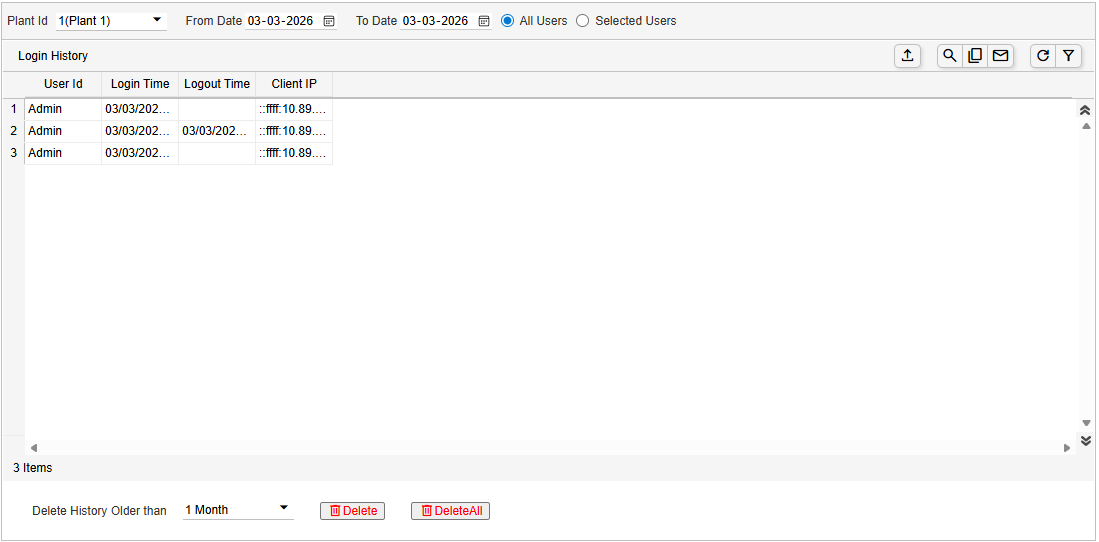Jump to bottom with double-down chevron
The height and width of the screenshot is (542, 1099).
tap(1085, 440)
